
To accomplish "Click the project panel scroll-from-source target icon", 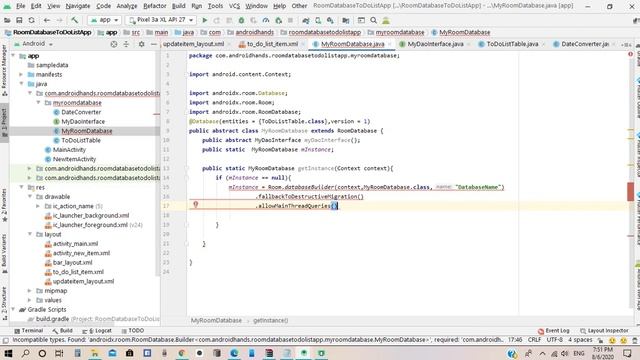I will pyautogui.click(x=114, y=44).
